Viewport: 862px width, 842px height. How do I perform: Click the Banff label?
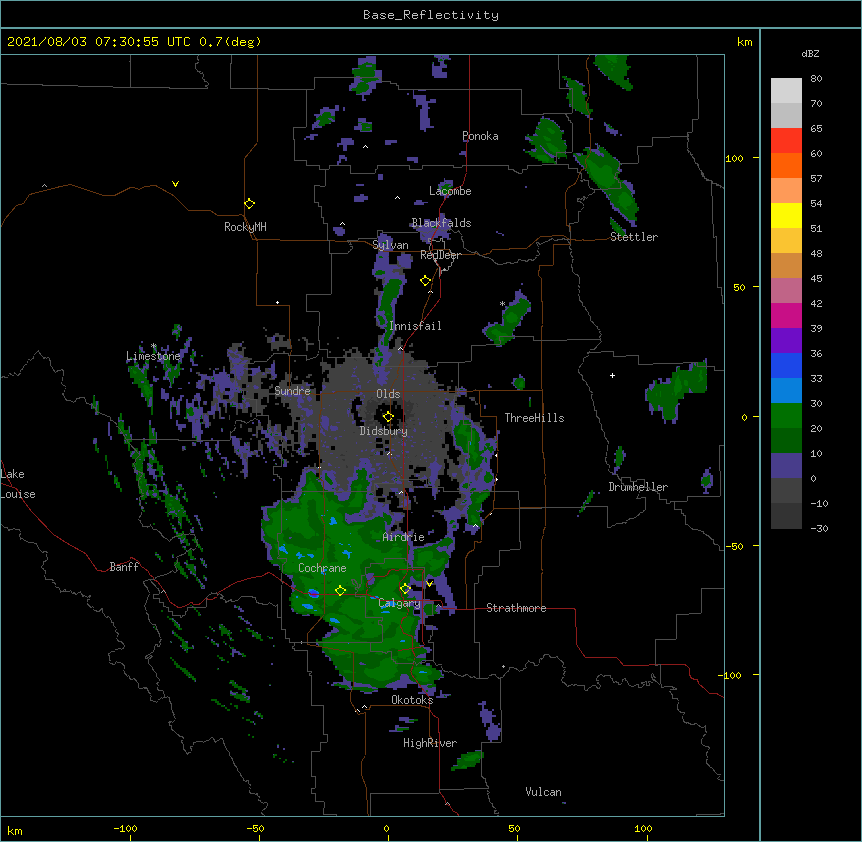point(124,567)
